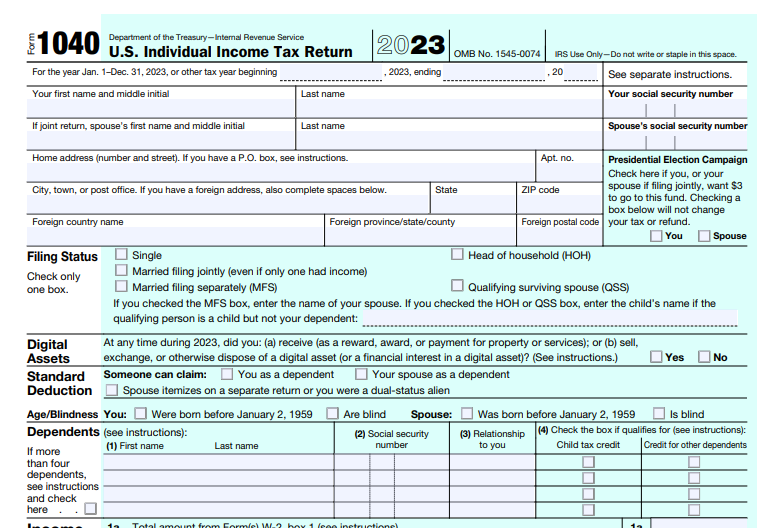
Task: Check the more than four dependents box
Action: 91,508
